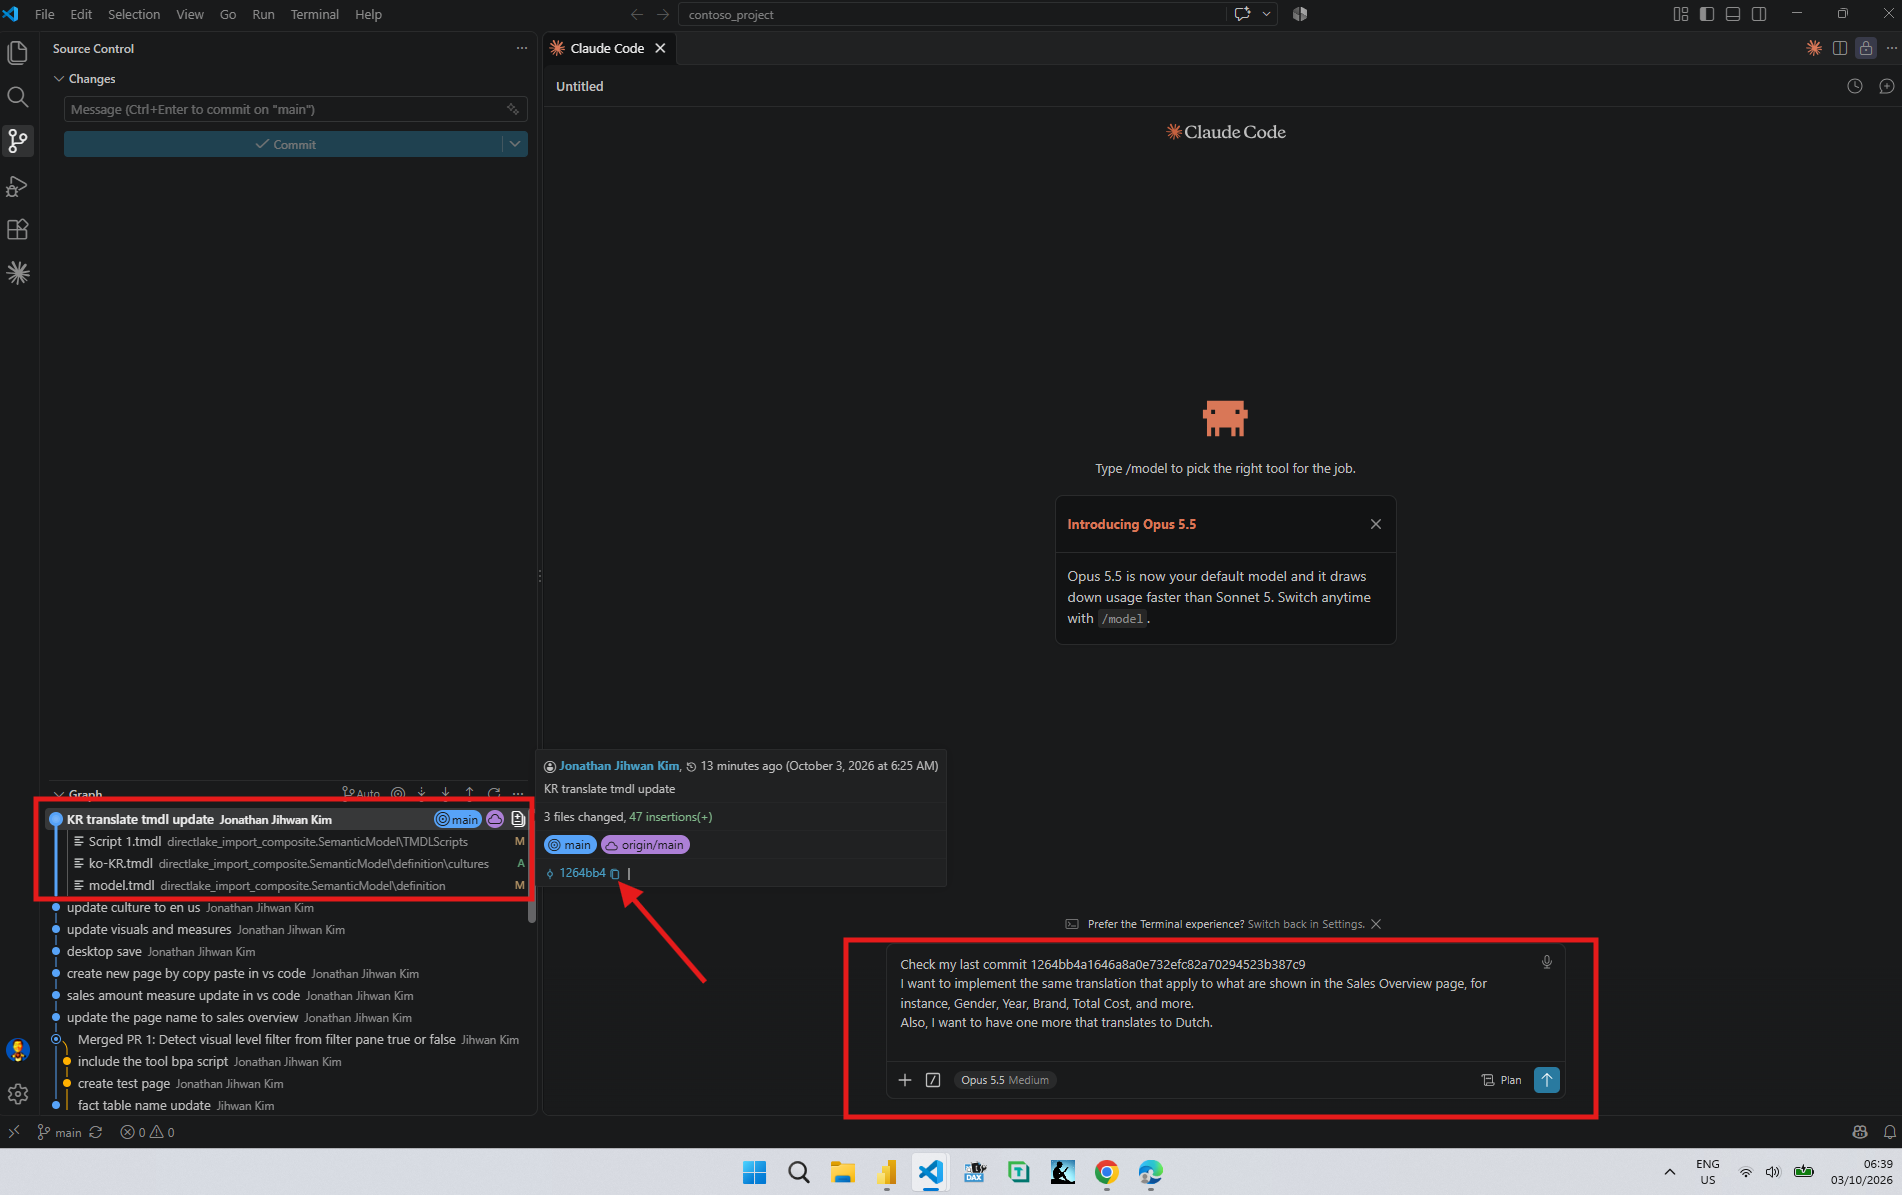The width and height of the screenshot is (1902, 1195).
Task: Copy the commit hash 1264bb4
Action: 615,873
